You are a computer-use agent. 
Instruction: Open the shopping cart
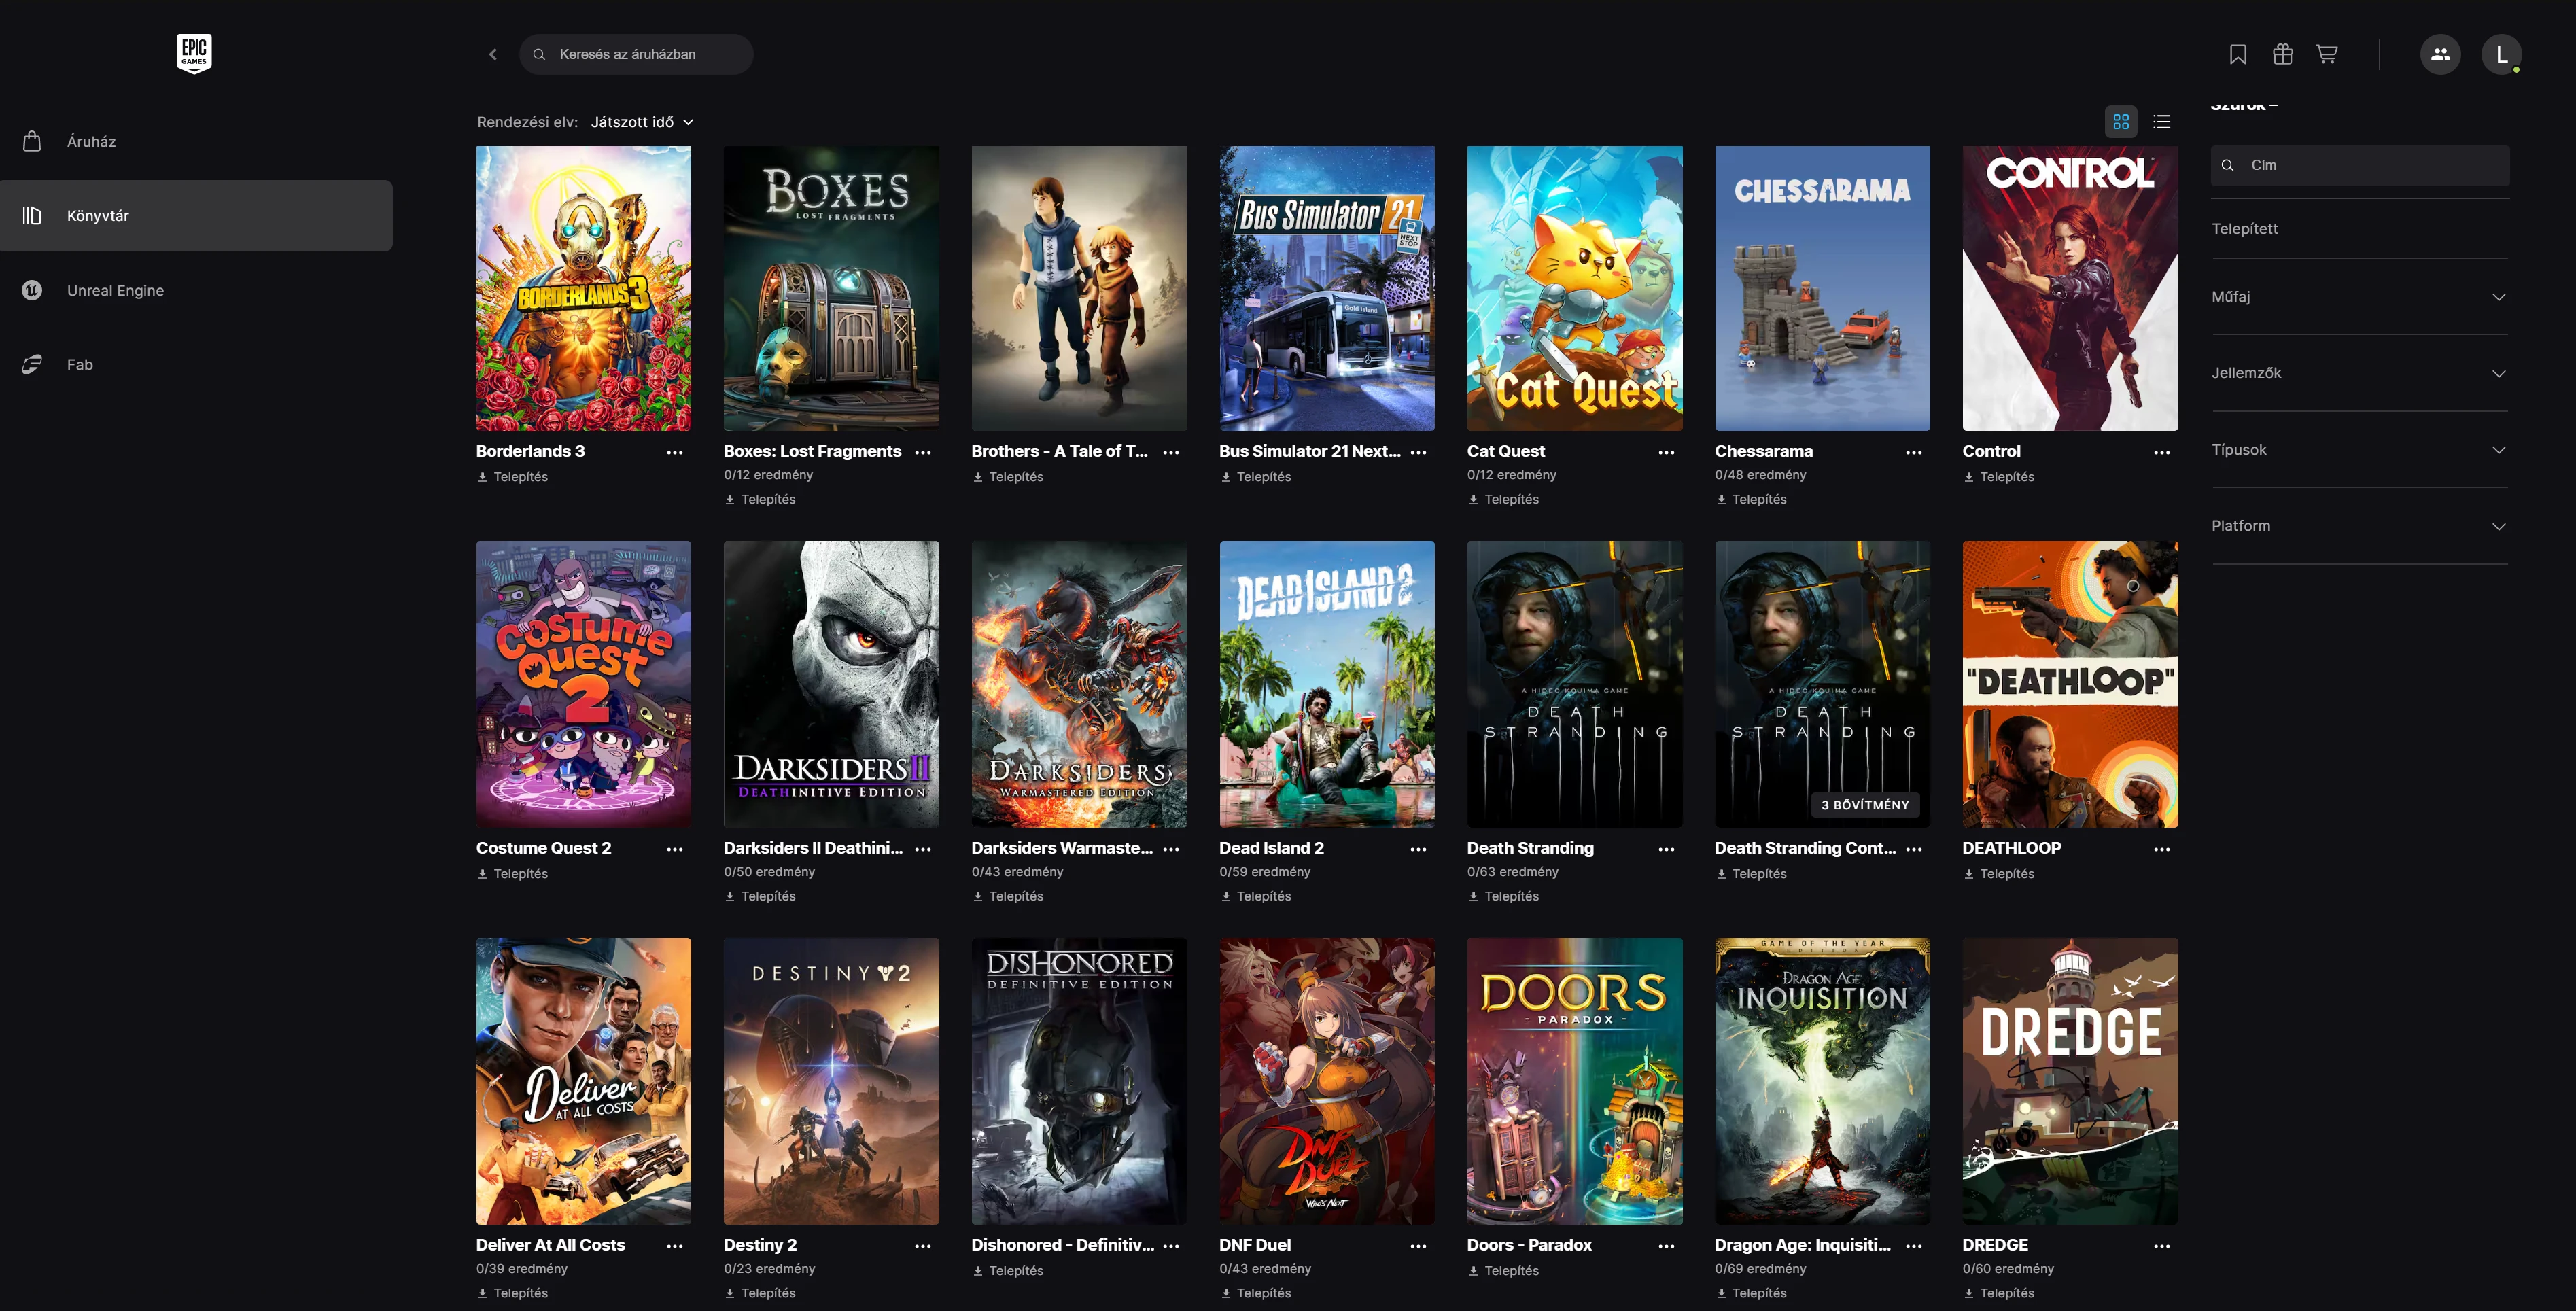point(2327,54)
